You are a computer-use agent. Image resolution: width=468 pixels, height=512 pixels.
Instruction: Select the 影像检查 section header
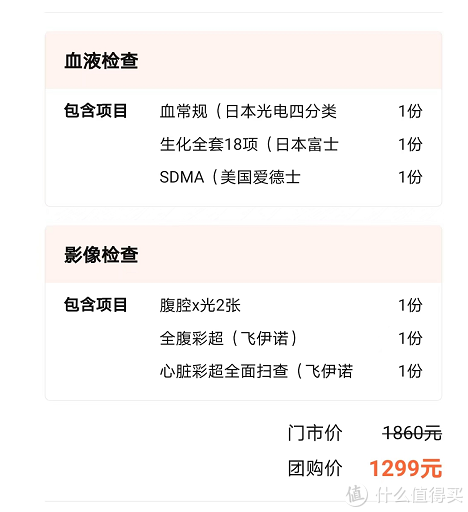pos(101,255)
